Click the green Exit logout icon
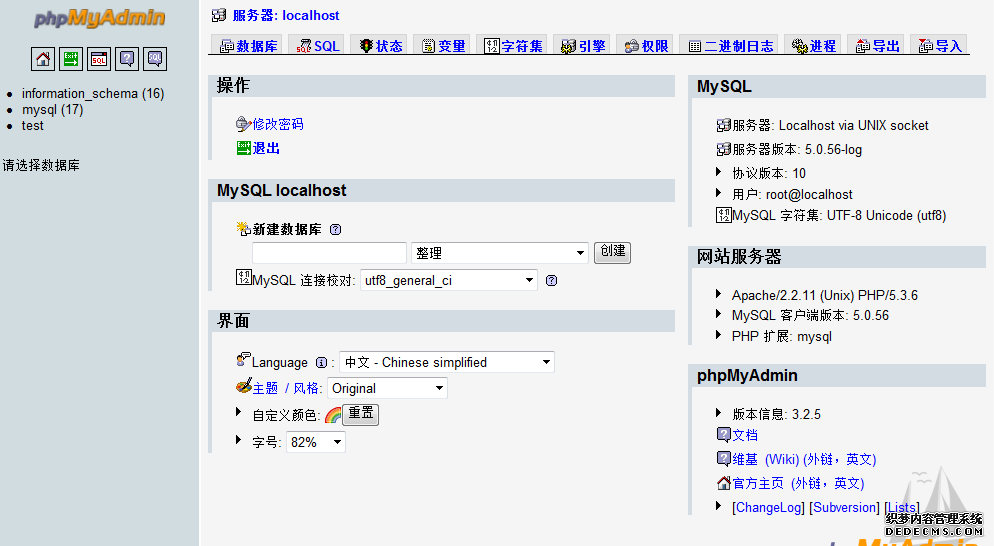This screenshot has height=546, width=994. pos(71,59)
